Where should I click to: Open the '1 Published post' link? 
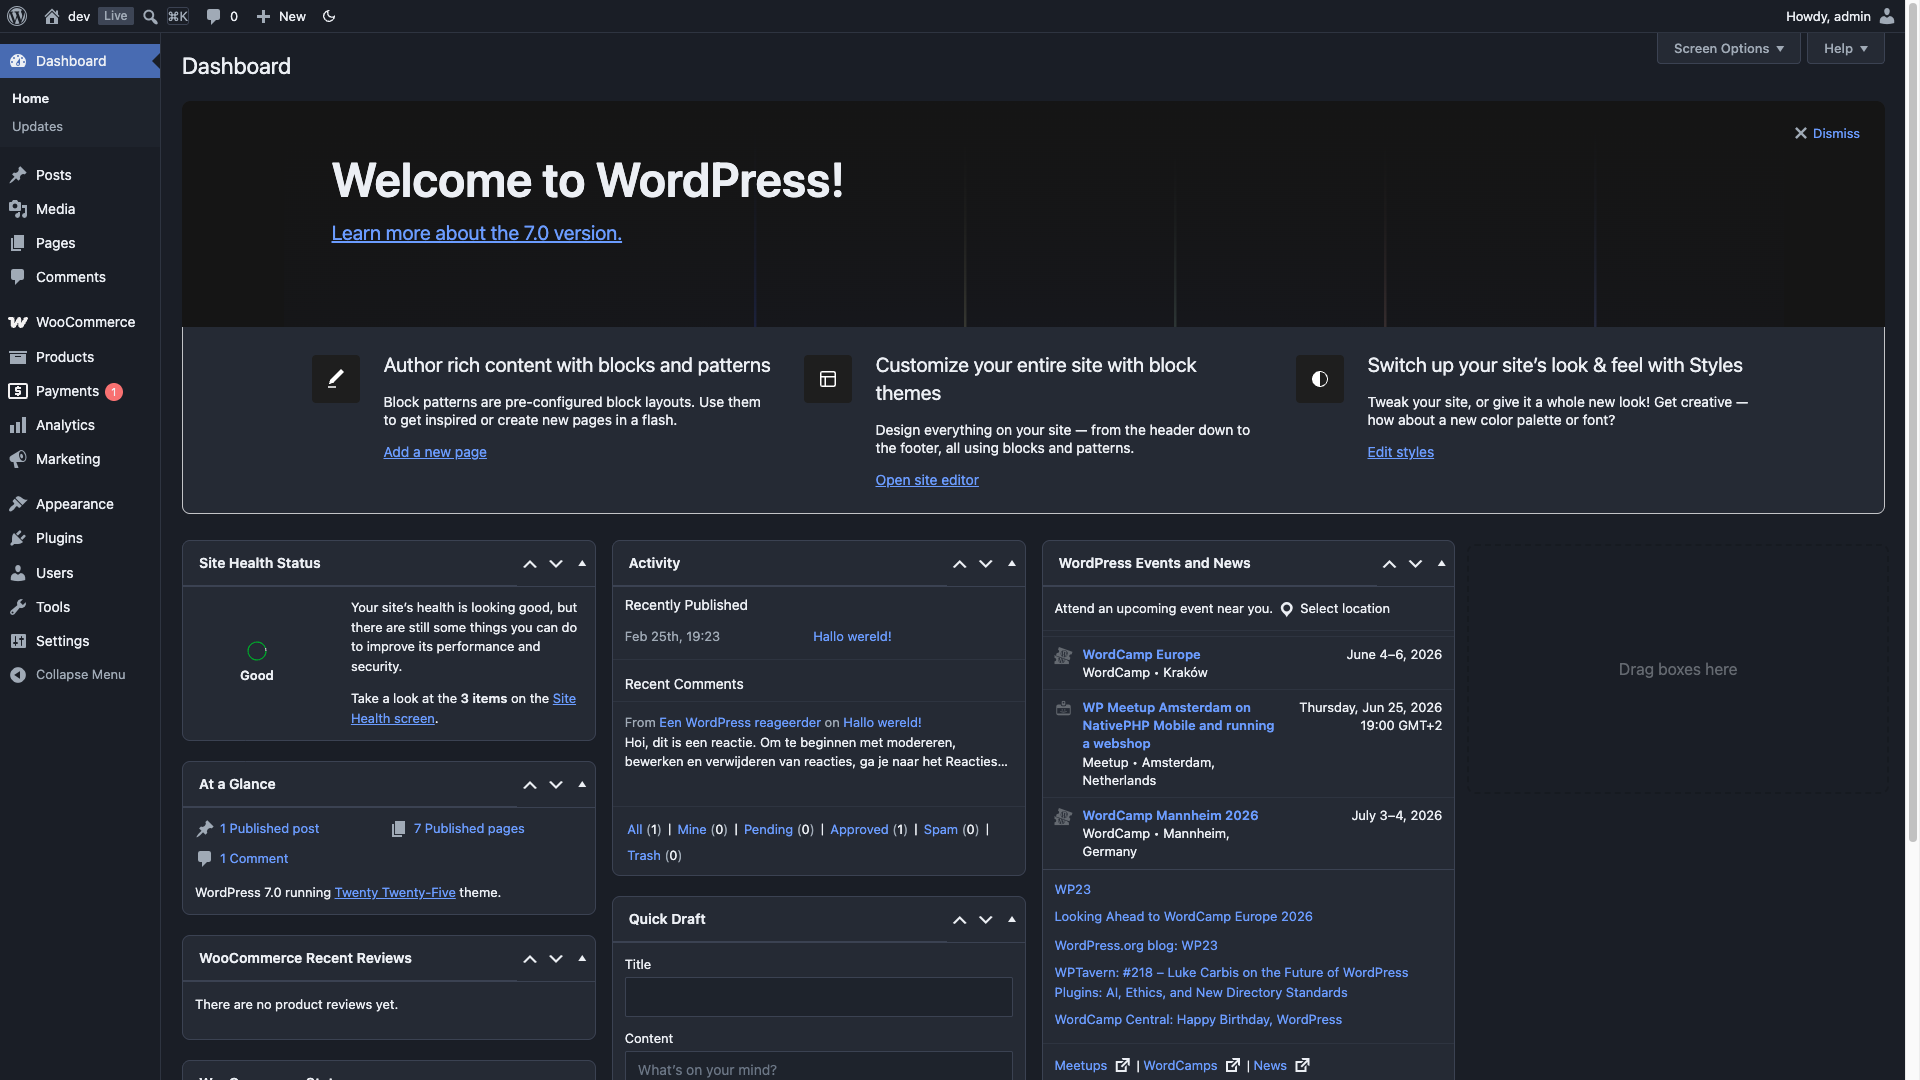click(269, 829)
